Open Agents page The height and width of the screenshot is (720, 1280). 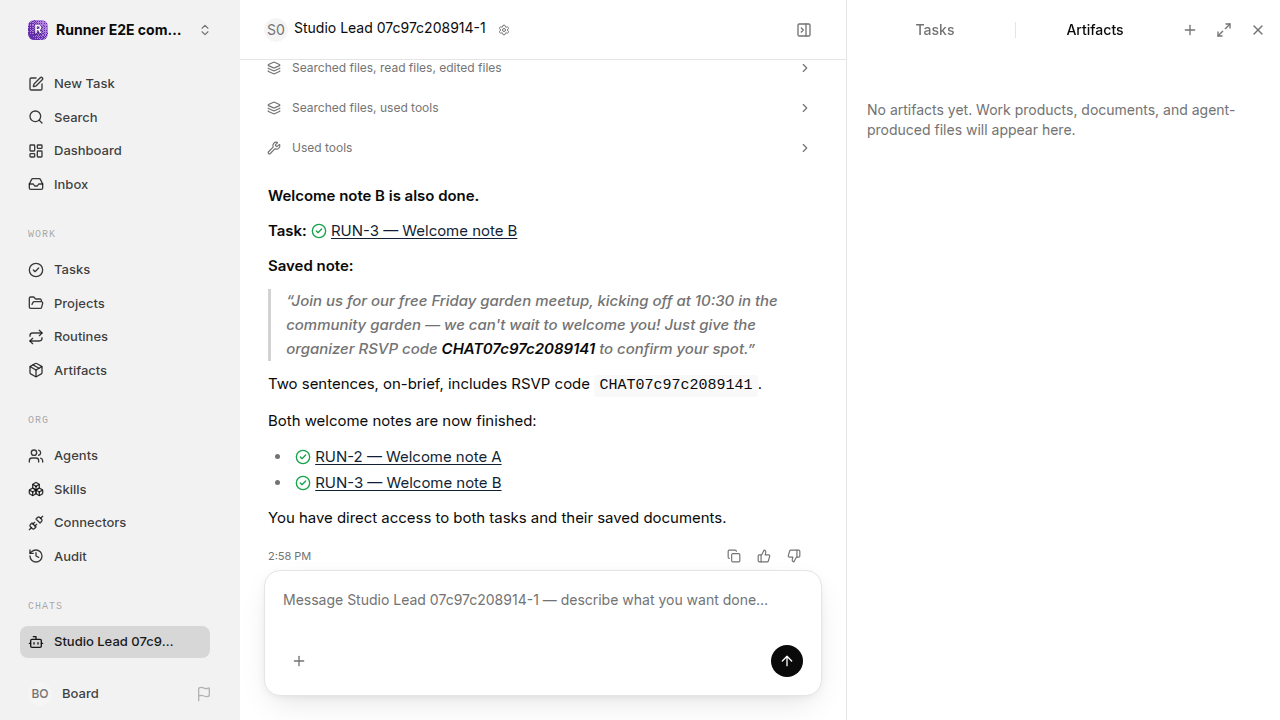point(115,455)
